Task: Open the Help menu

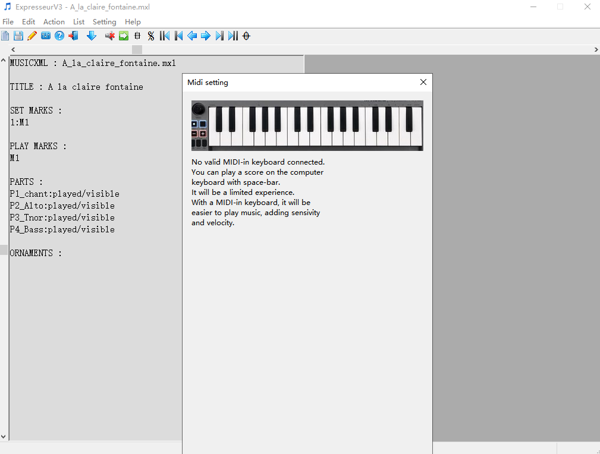Action: [x=132, y=21]
